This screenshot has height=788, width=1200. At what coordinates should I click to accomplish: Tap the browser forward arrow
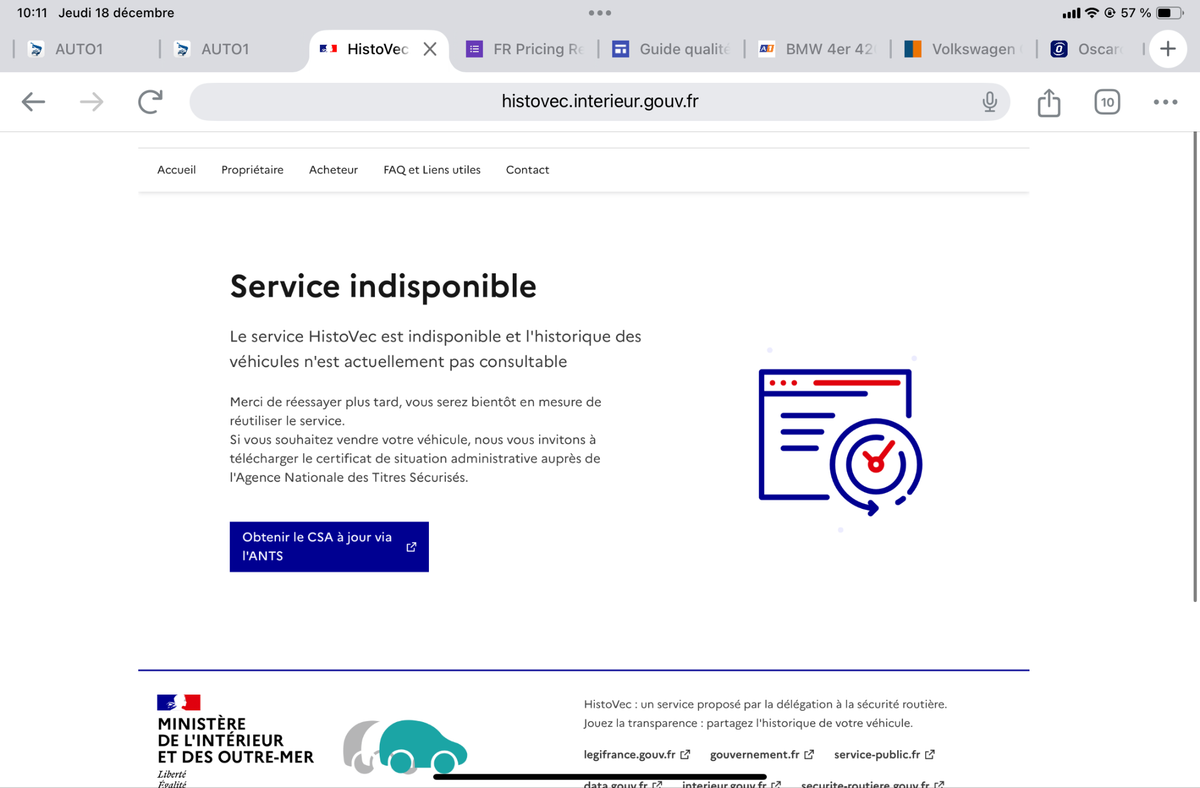(91, 102)
